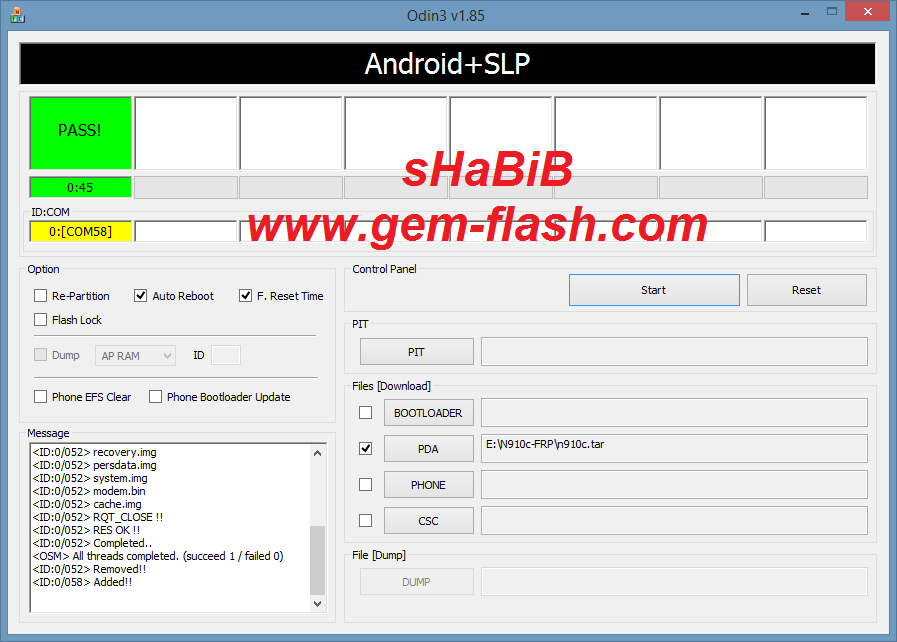The height and width of the screenshot is (642, 897).
Task: Select the 'Added!!' log line
Action: pyautogui.click(x=82, y=582)
